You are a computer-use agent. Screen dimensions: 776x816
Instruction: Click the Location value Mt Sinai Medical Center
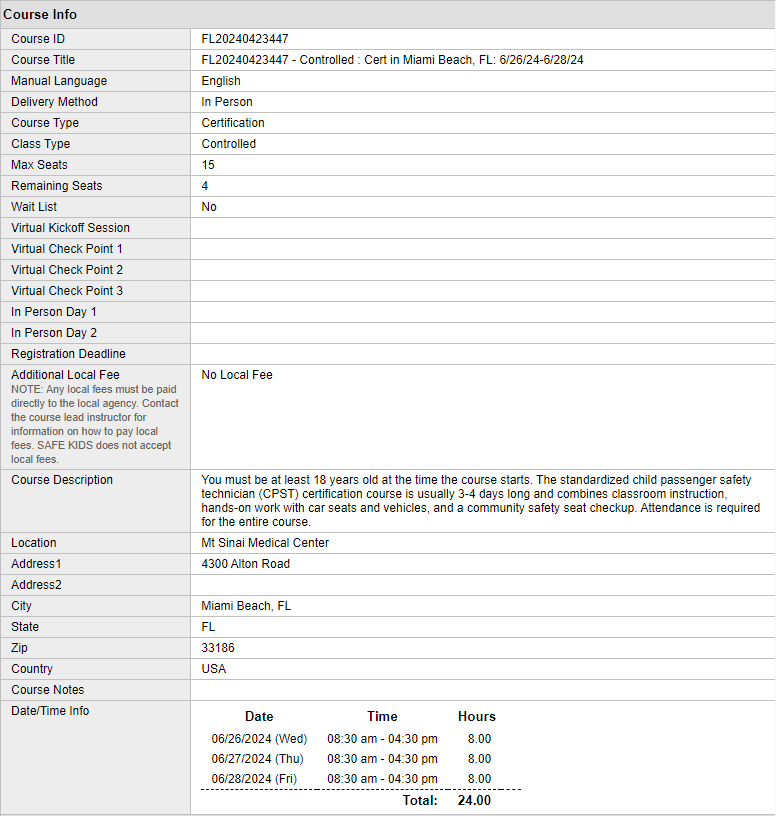265,543
